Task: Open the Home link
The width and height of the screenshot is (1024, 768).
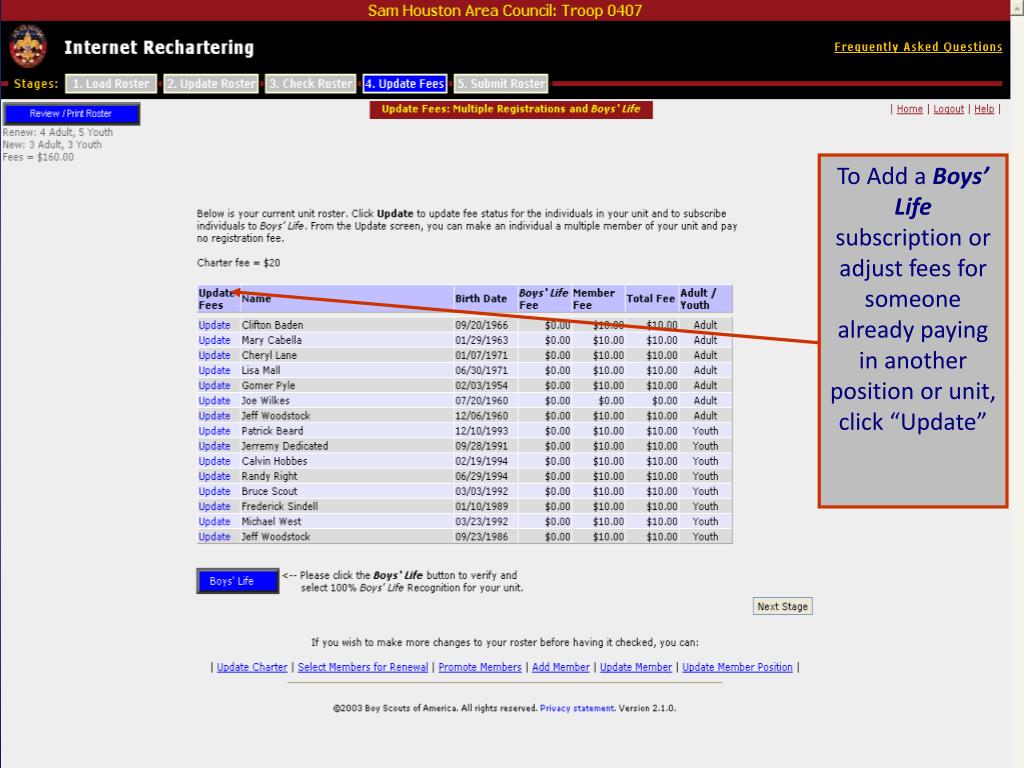Action: (x=909, y=109)
